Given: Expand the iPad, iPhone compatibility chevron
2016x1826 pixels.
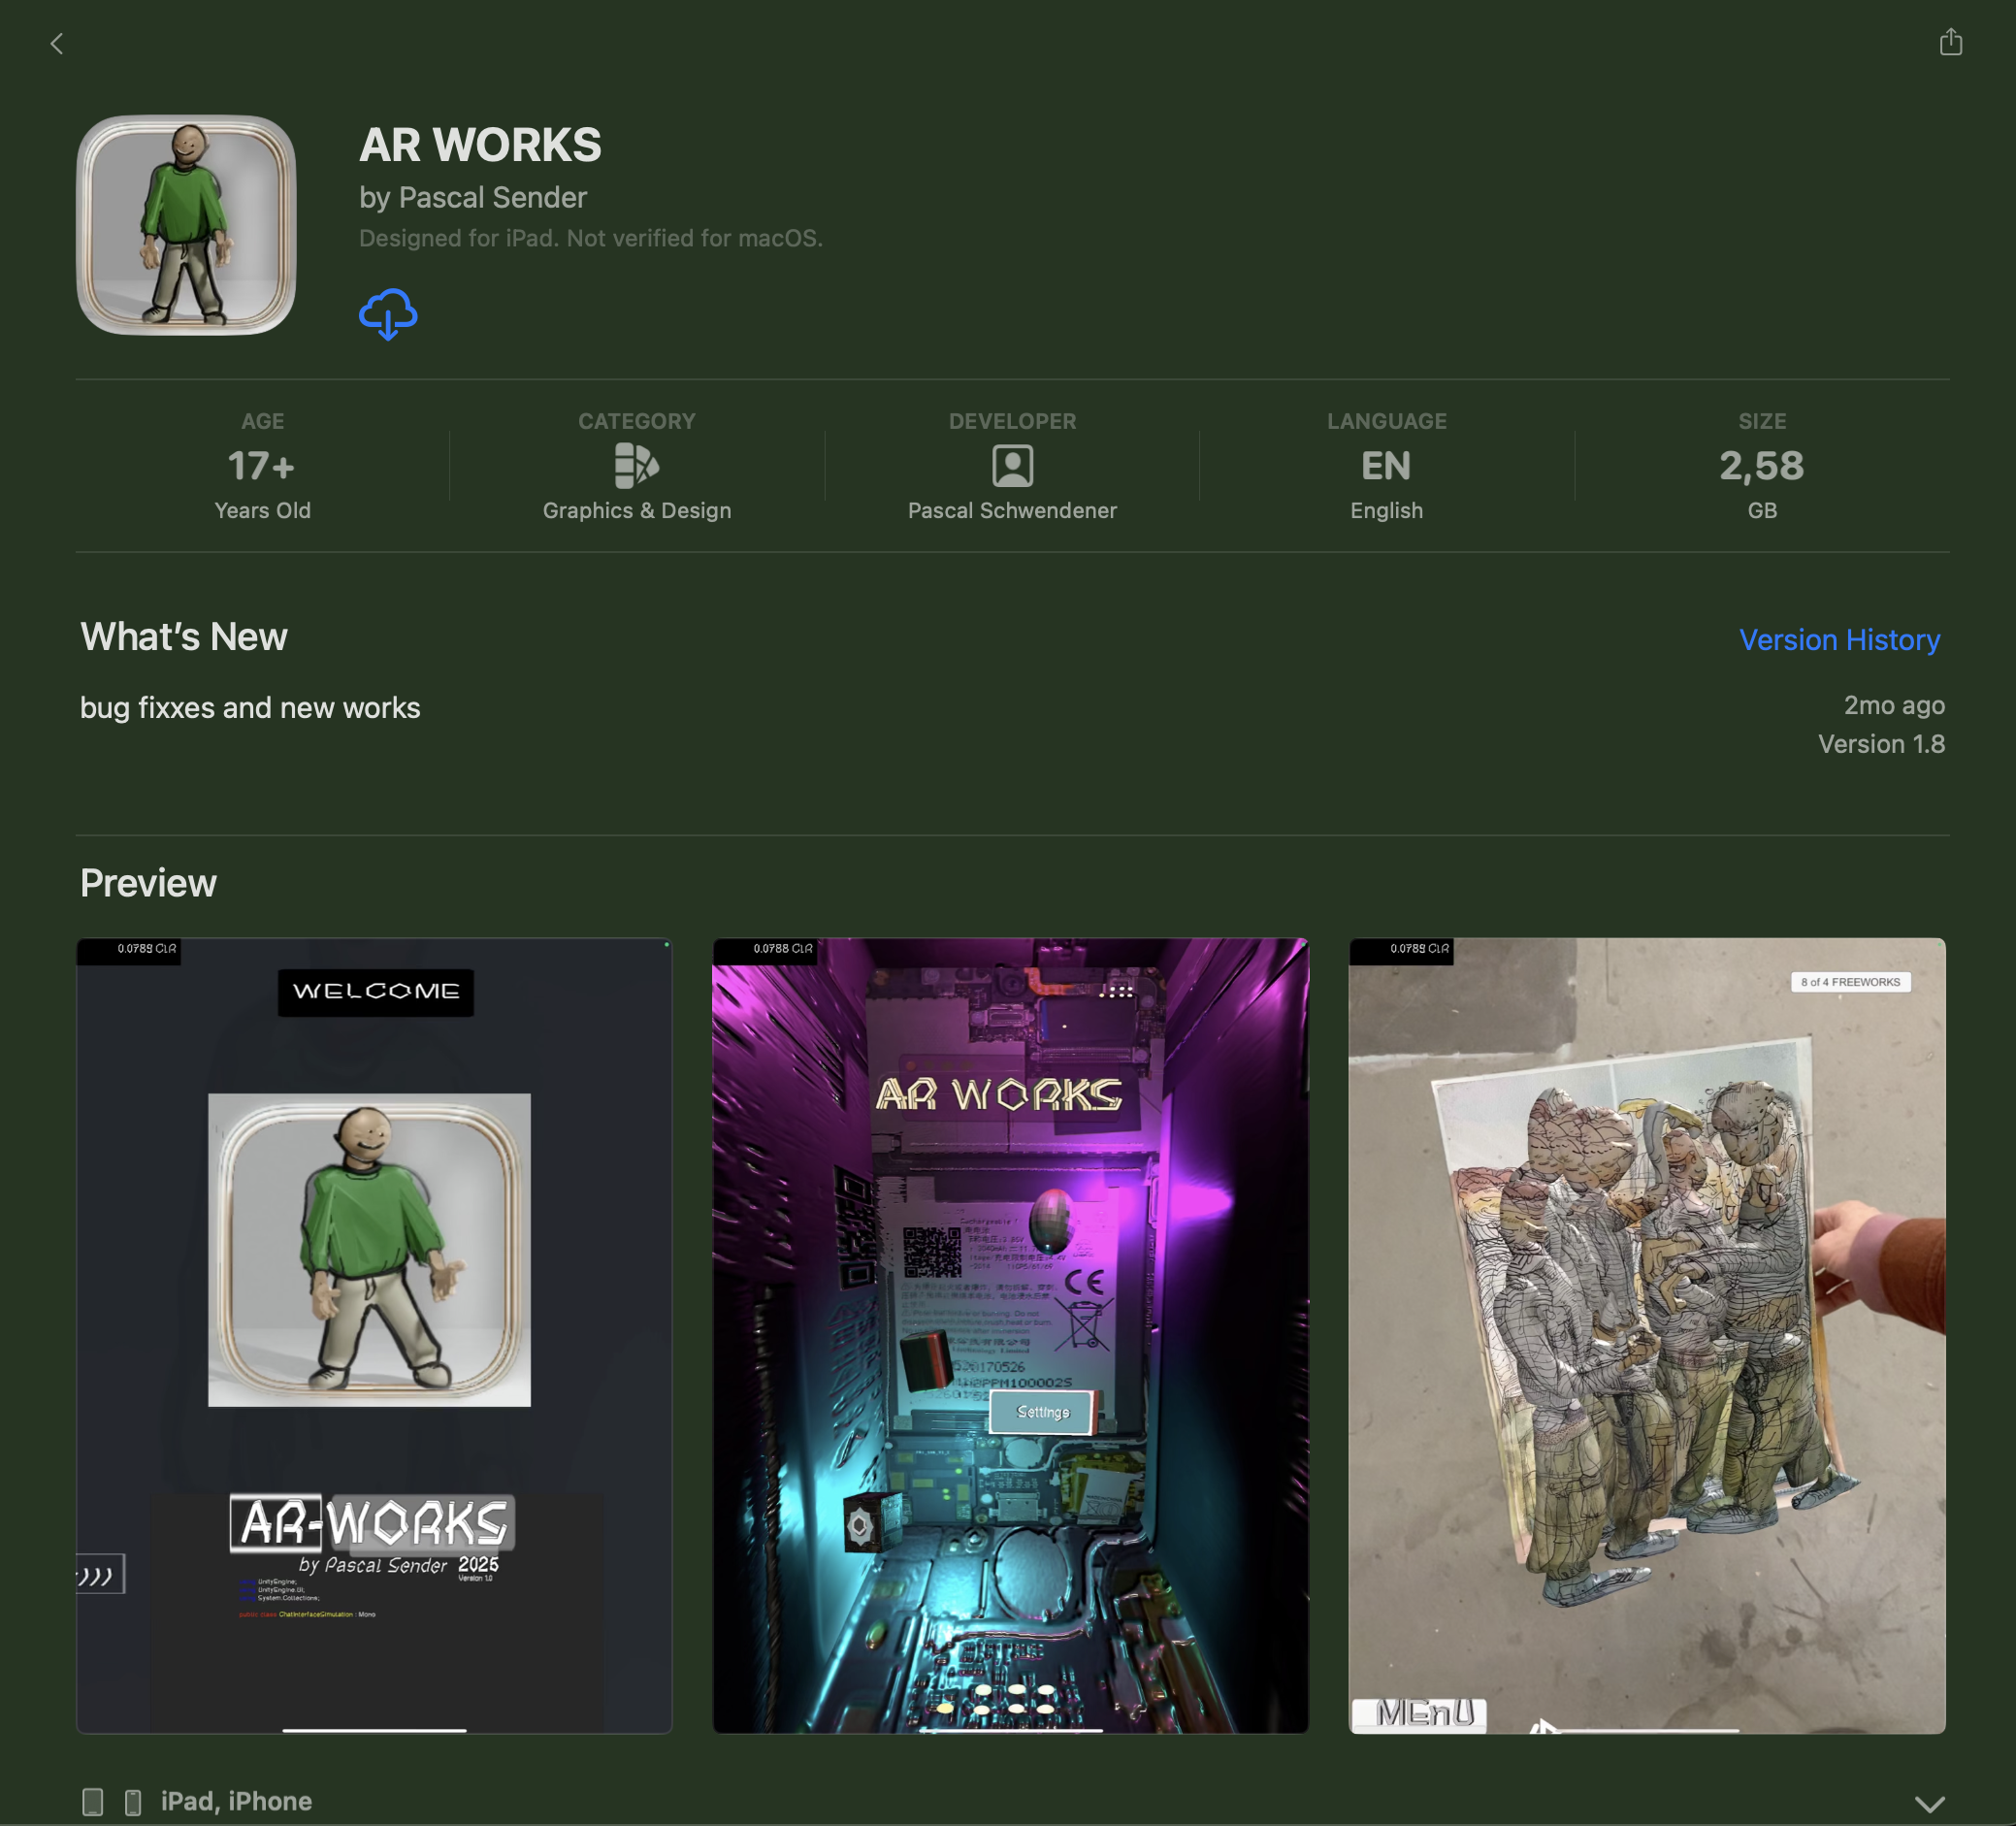Looking at the screenshot, I should [1929, 1804].
